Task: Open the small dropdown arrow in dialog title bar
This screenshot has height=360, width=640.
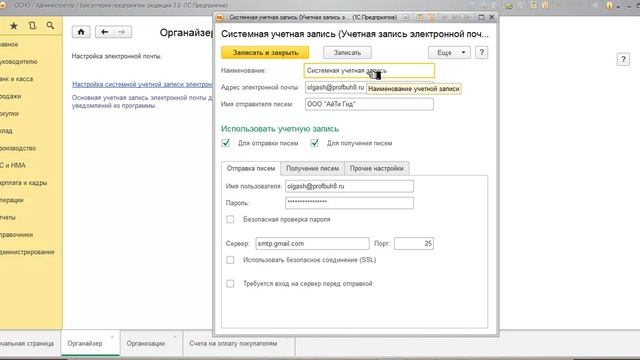Action: (406, 17)
